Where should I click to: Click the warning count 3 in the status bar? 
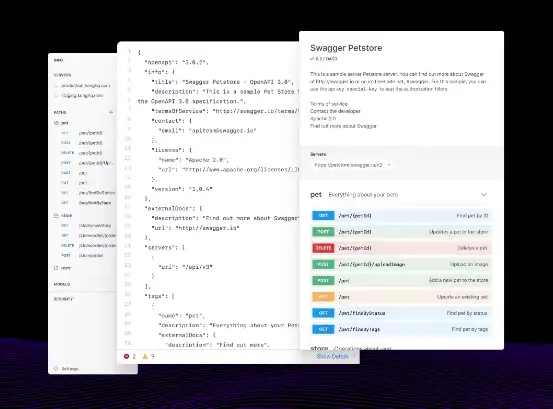tap(152, 356)
